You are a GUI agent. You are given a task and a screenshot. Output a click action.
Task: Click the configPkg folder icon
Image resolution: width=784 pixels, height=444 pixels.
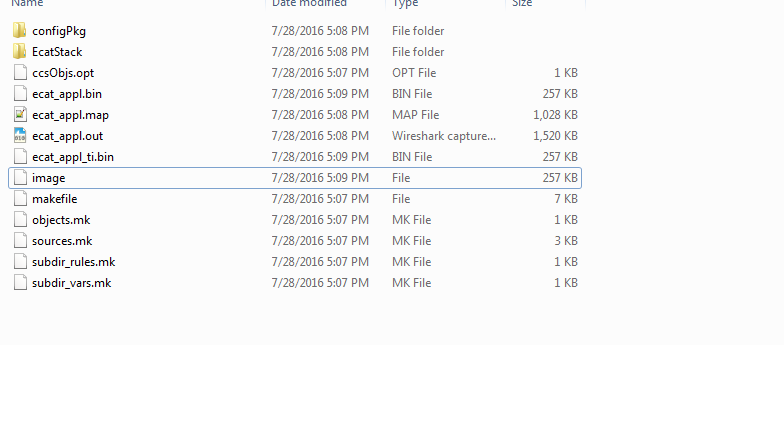pos(21,31)
